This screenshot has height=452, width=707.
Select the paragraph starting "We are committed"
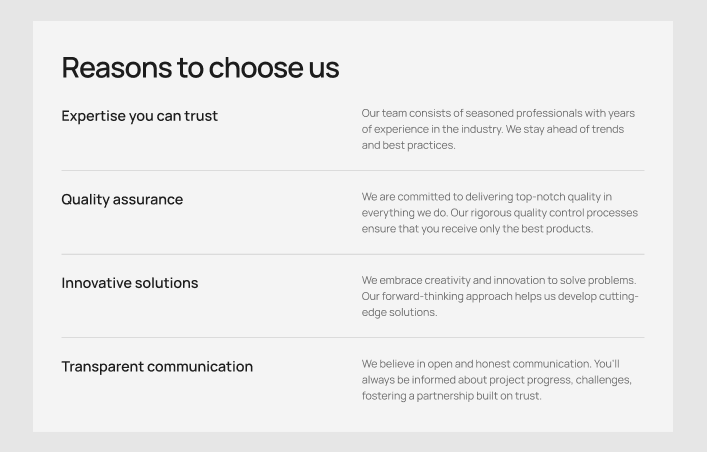[x=499, y=213]
